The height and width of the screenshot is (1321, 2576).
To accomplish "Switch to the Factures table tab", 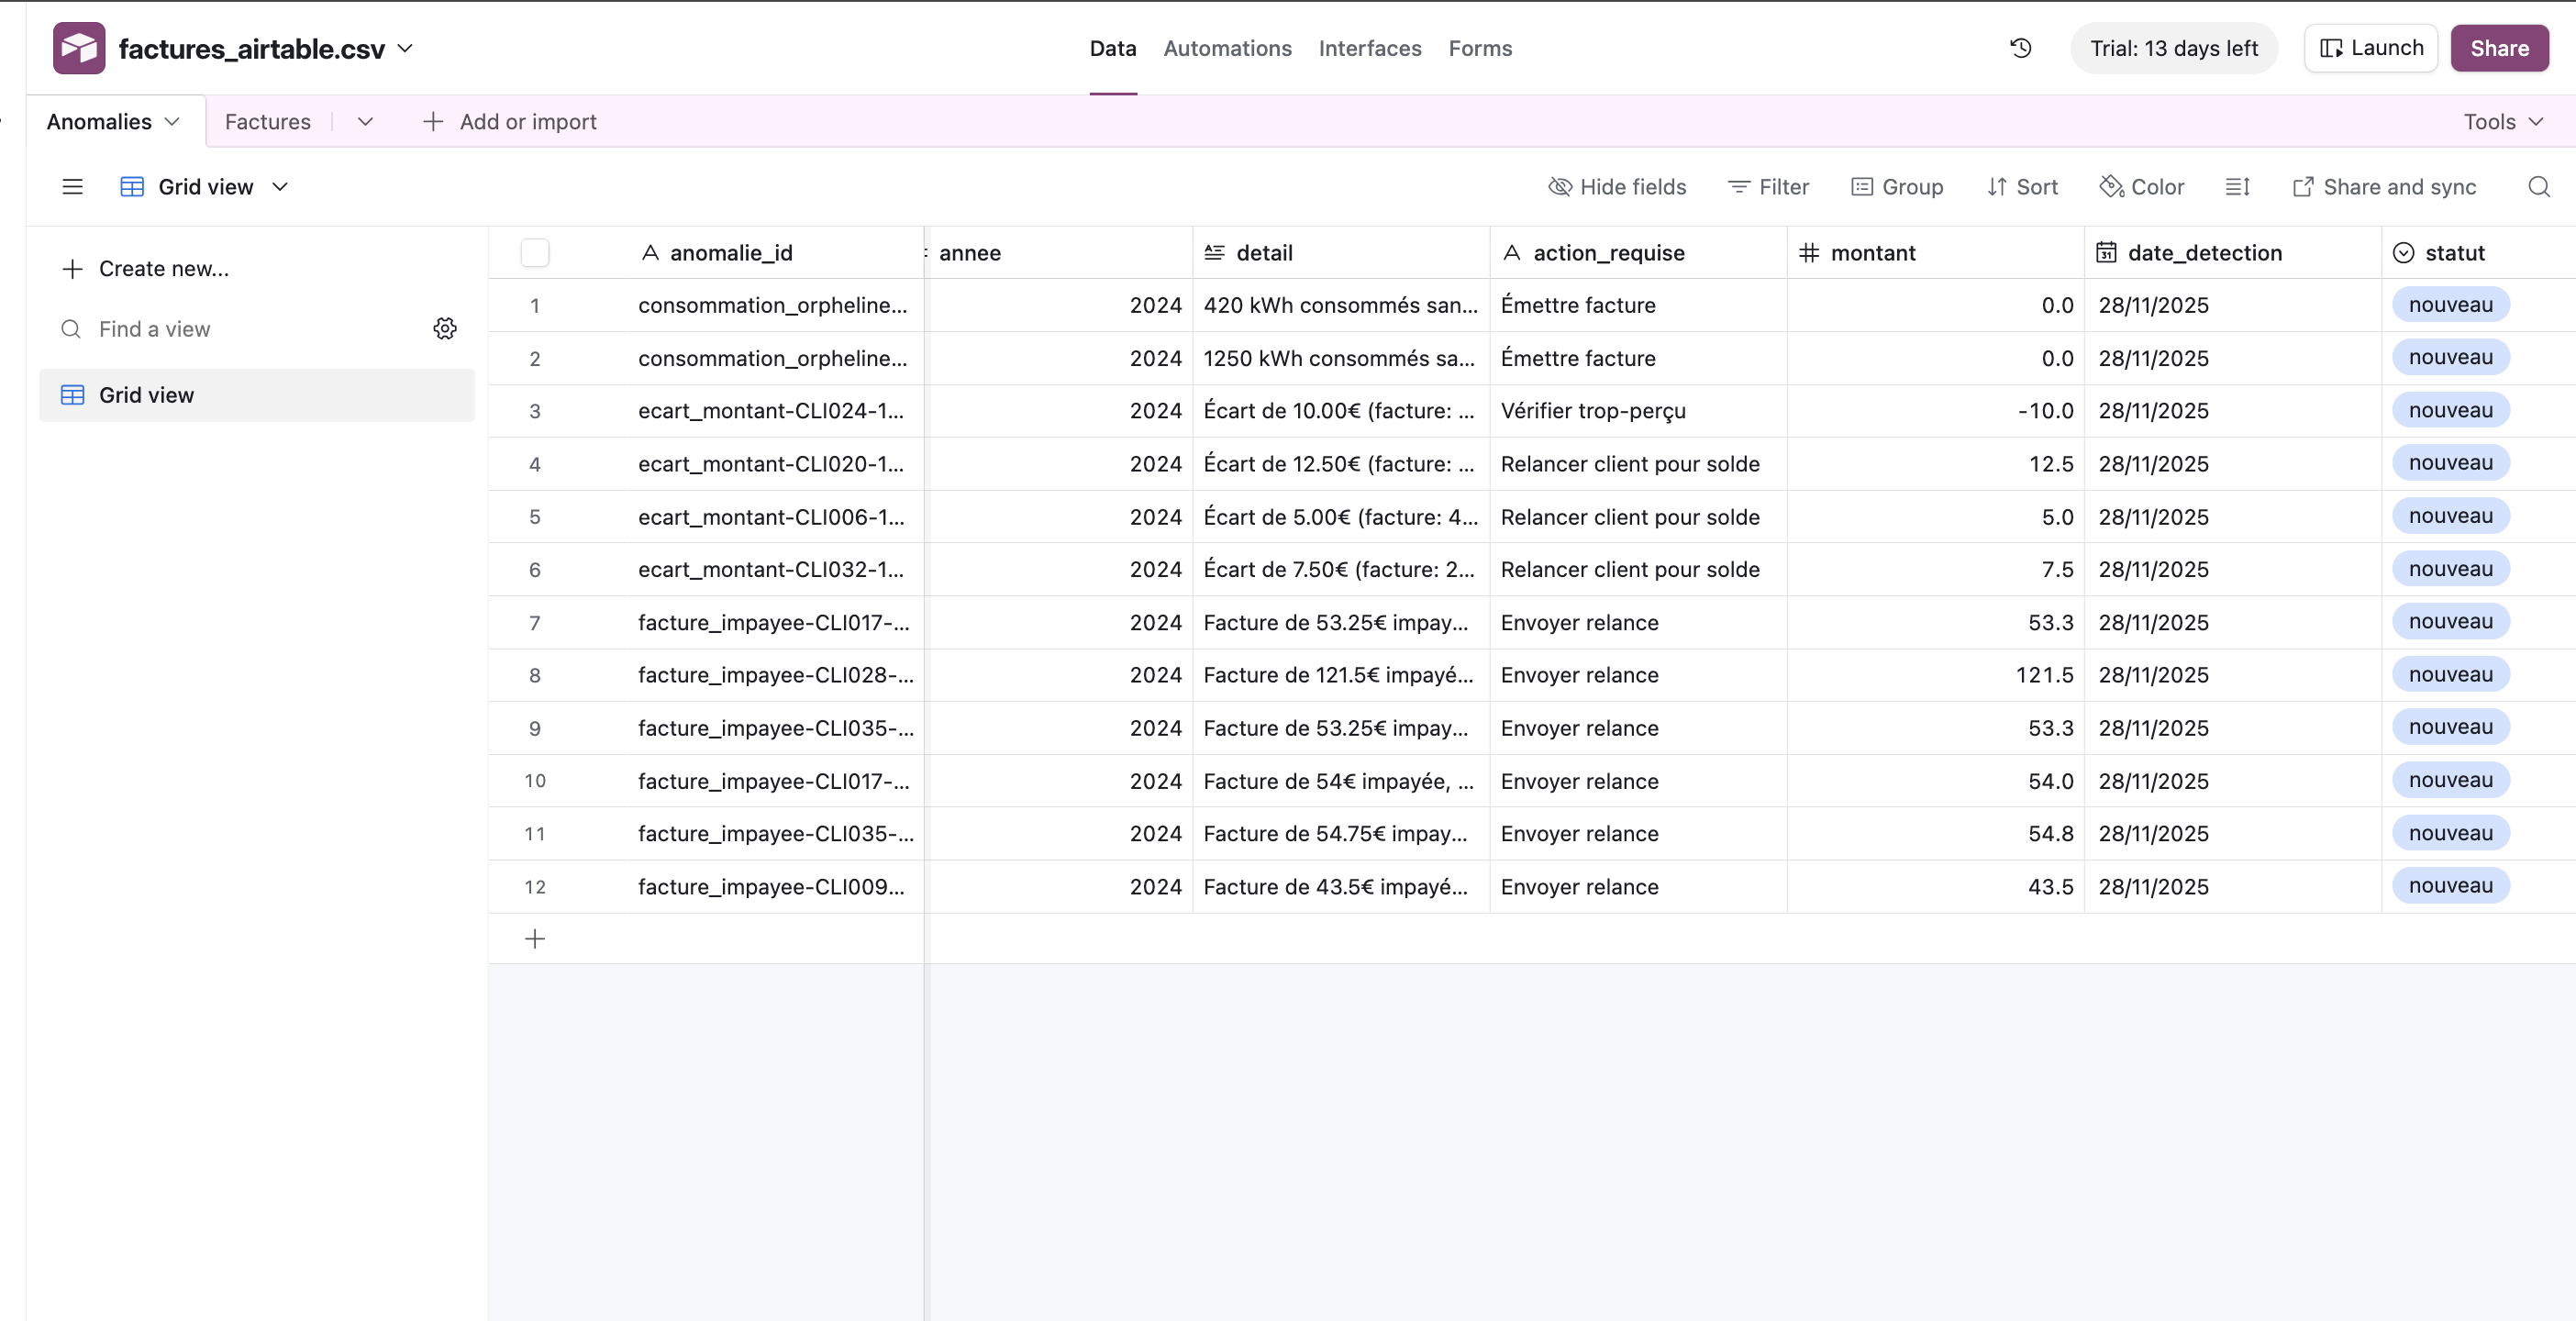I will pyautogui.click(x=267, y=122).
